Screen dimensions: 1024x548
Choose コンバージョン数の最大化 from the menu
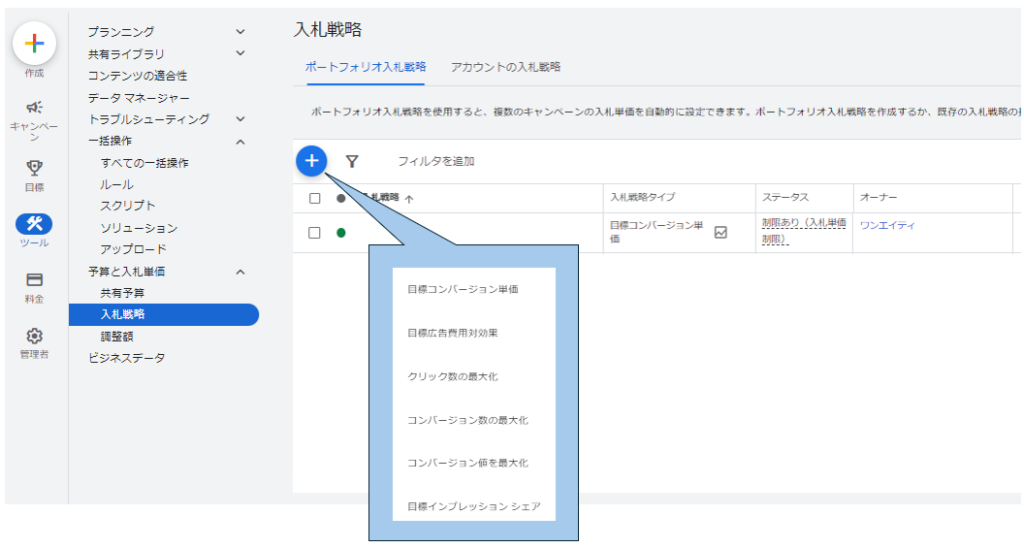468,420
